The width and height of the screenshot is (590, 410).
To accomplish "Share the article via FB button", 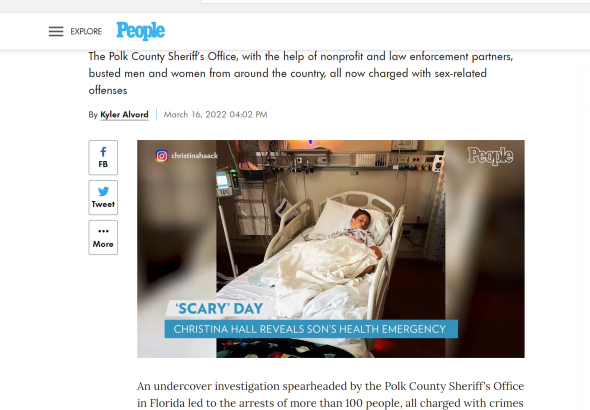I will coord(103,158).
